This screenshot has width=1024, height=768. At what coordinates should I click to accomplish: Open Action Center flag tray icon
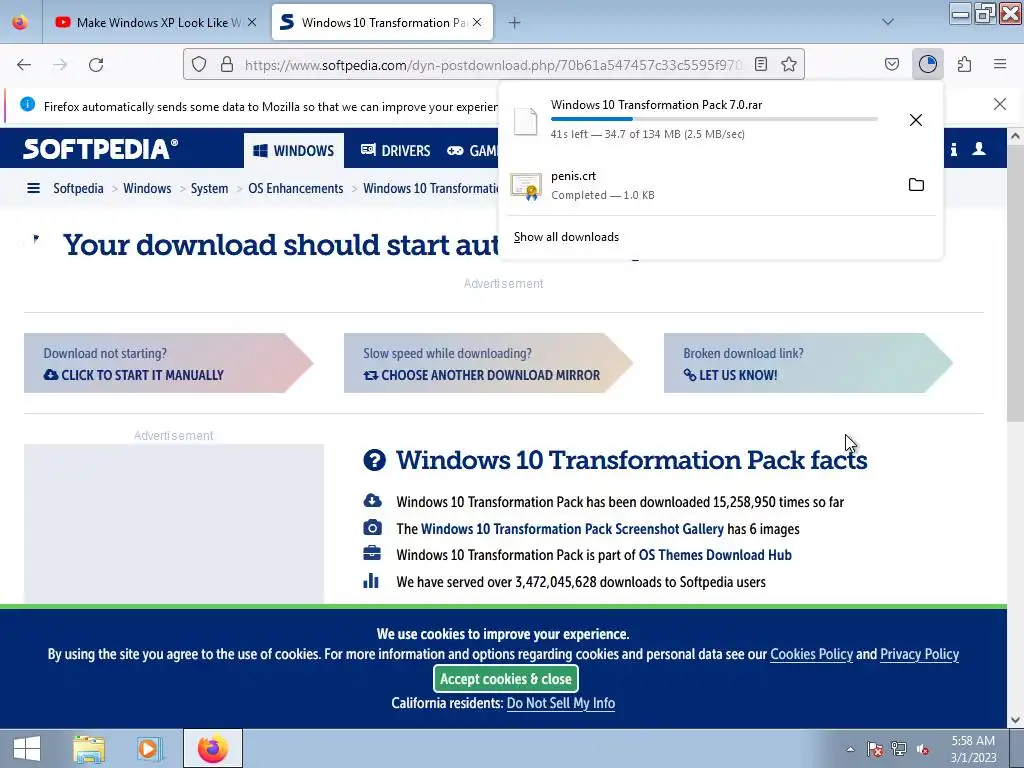tap(874, 750)
